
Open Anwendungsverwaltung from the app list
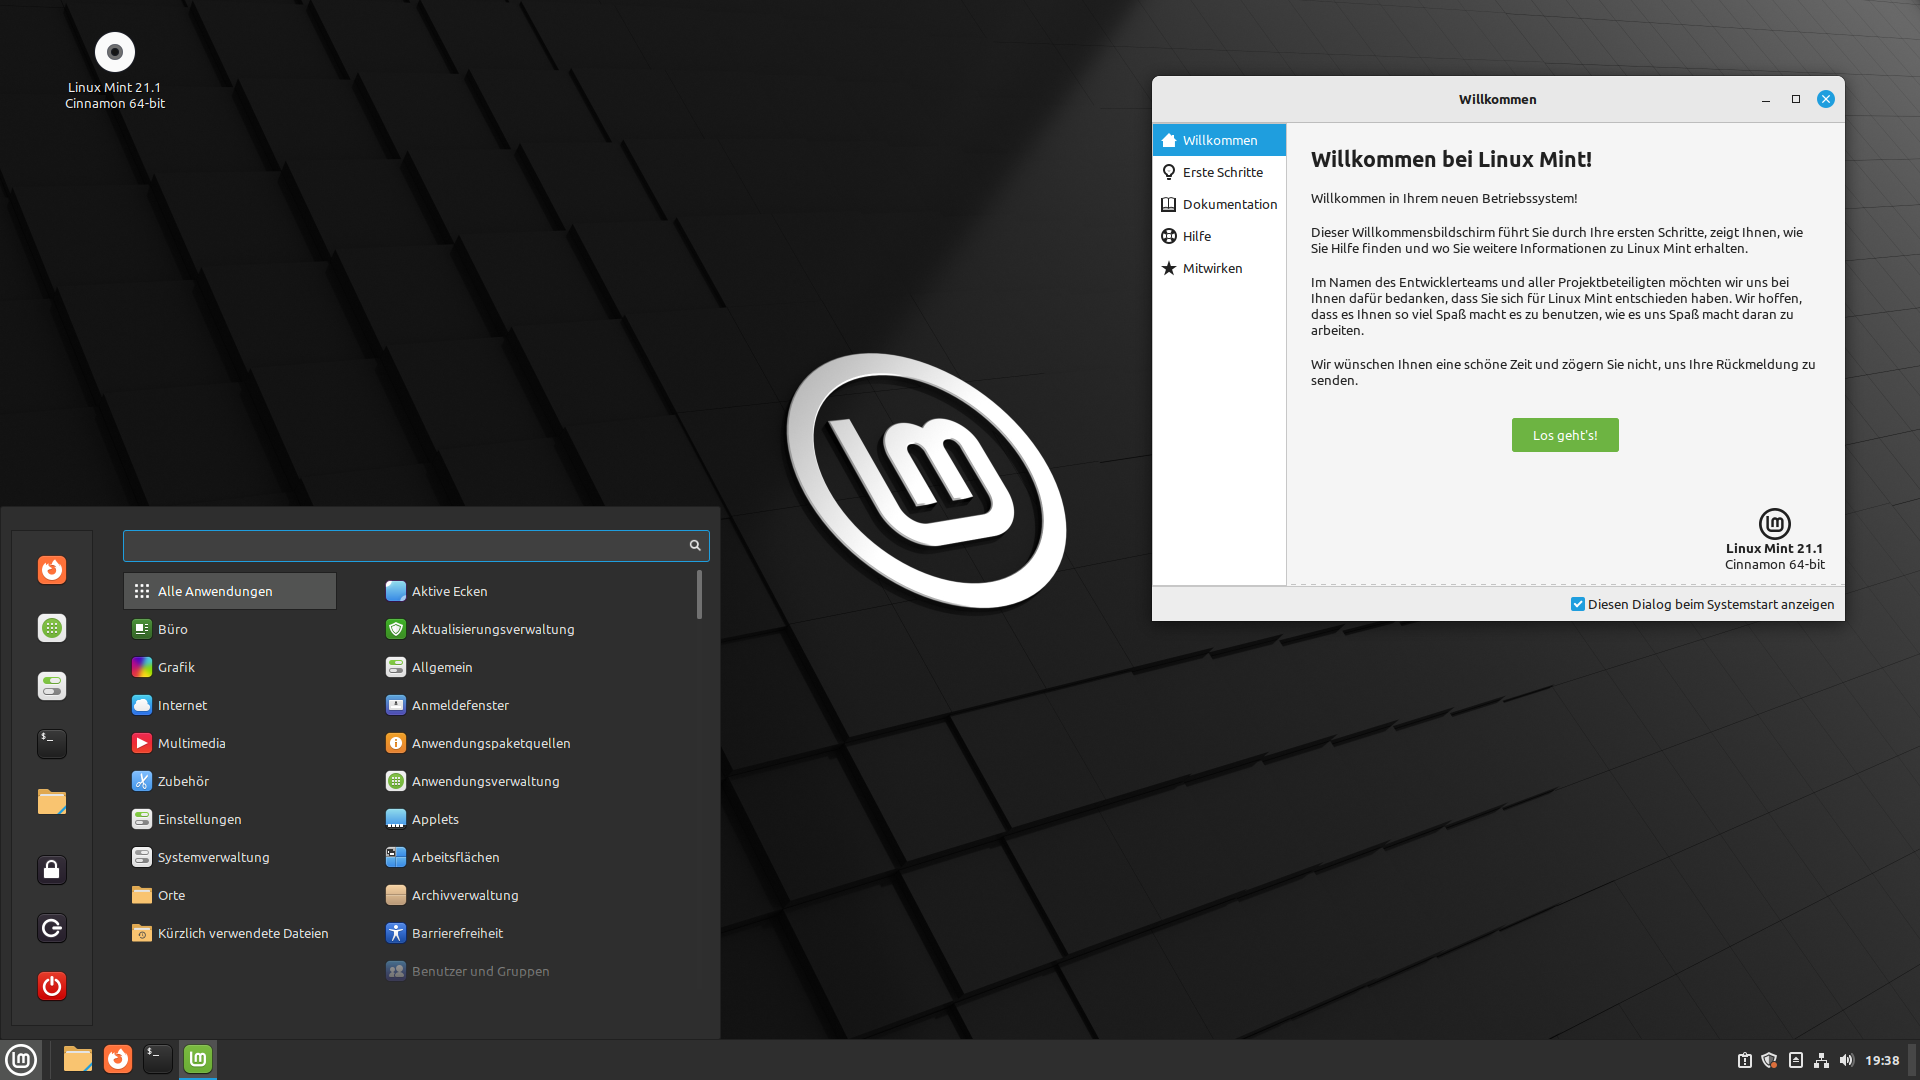click(485, 781)
